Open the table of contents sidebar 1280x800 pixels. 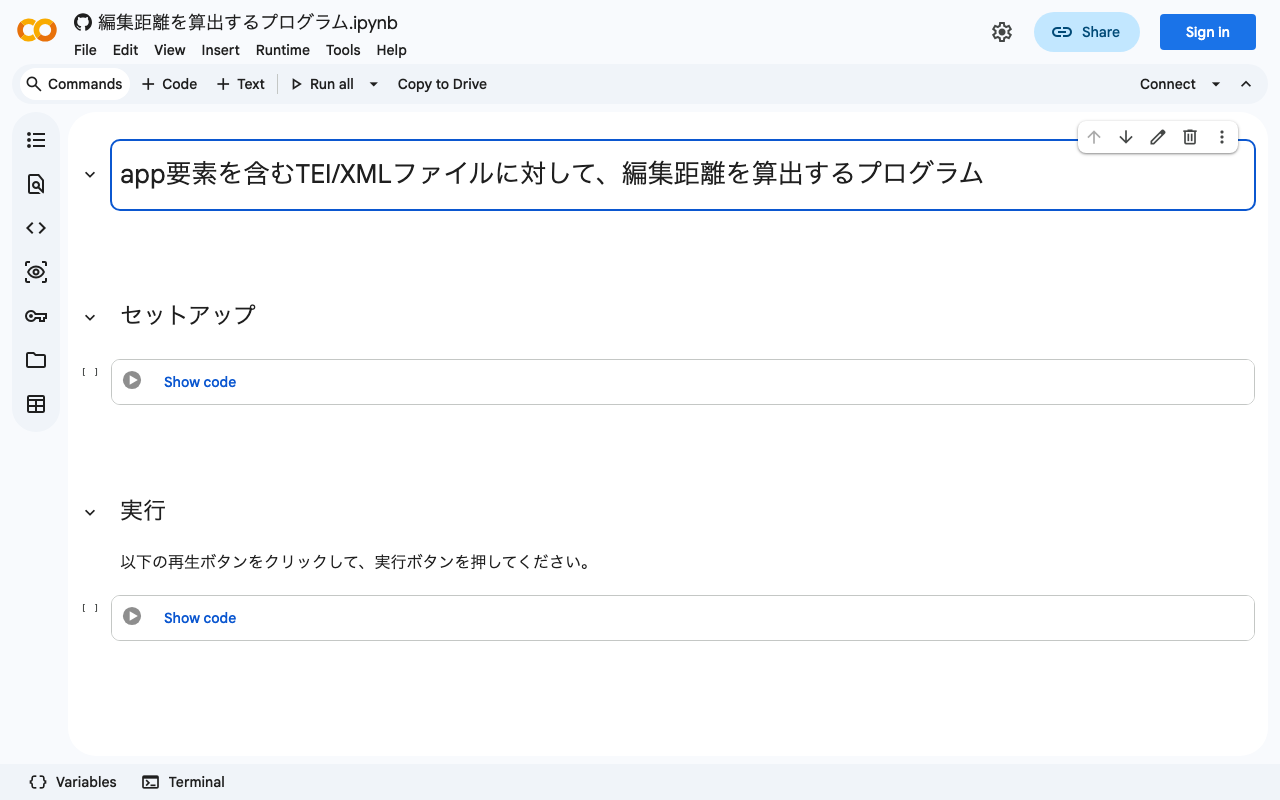click(x=36, y=140)
